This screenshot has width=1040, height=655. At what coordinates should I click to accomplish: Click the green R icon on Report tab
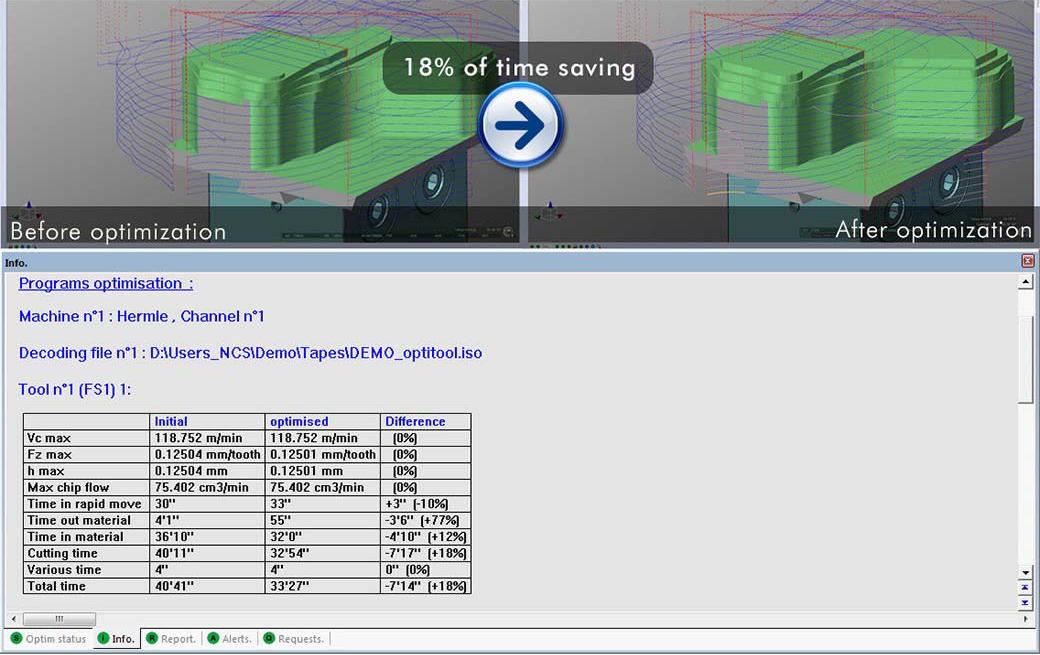(152, 638)
